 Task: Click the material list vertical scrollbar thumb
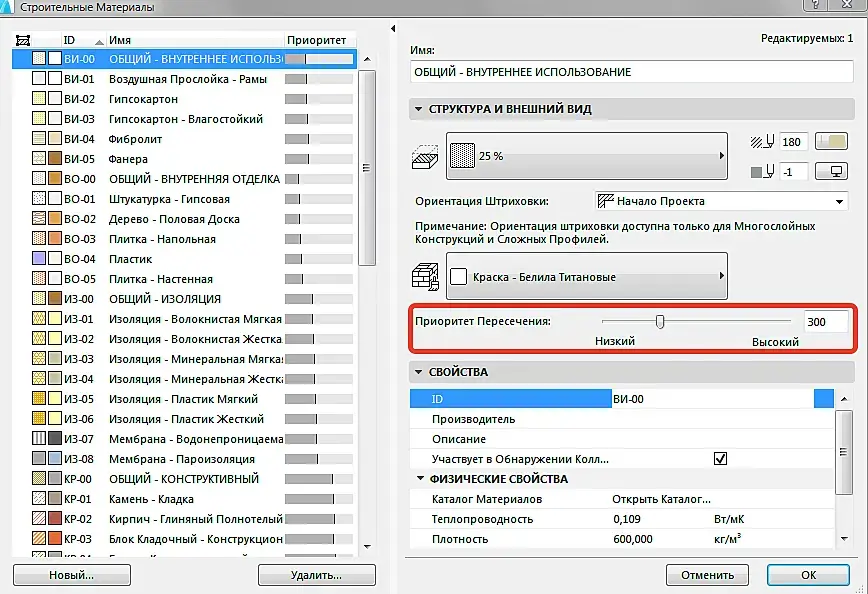[x=366, y=168]
